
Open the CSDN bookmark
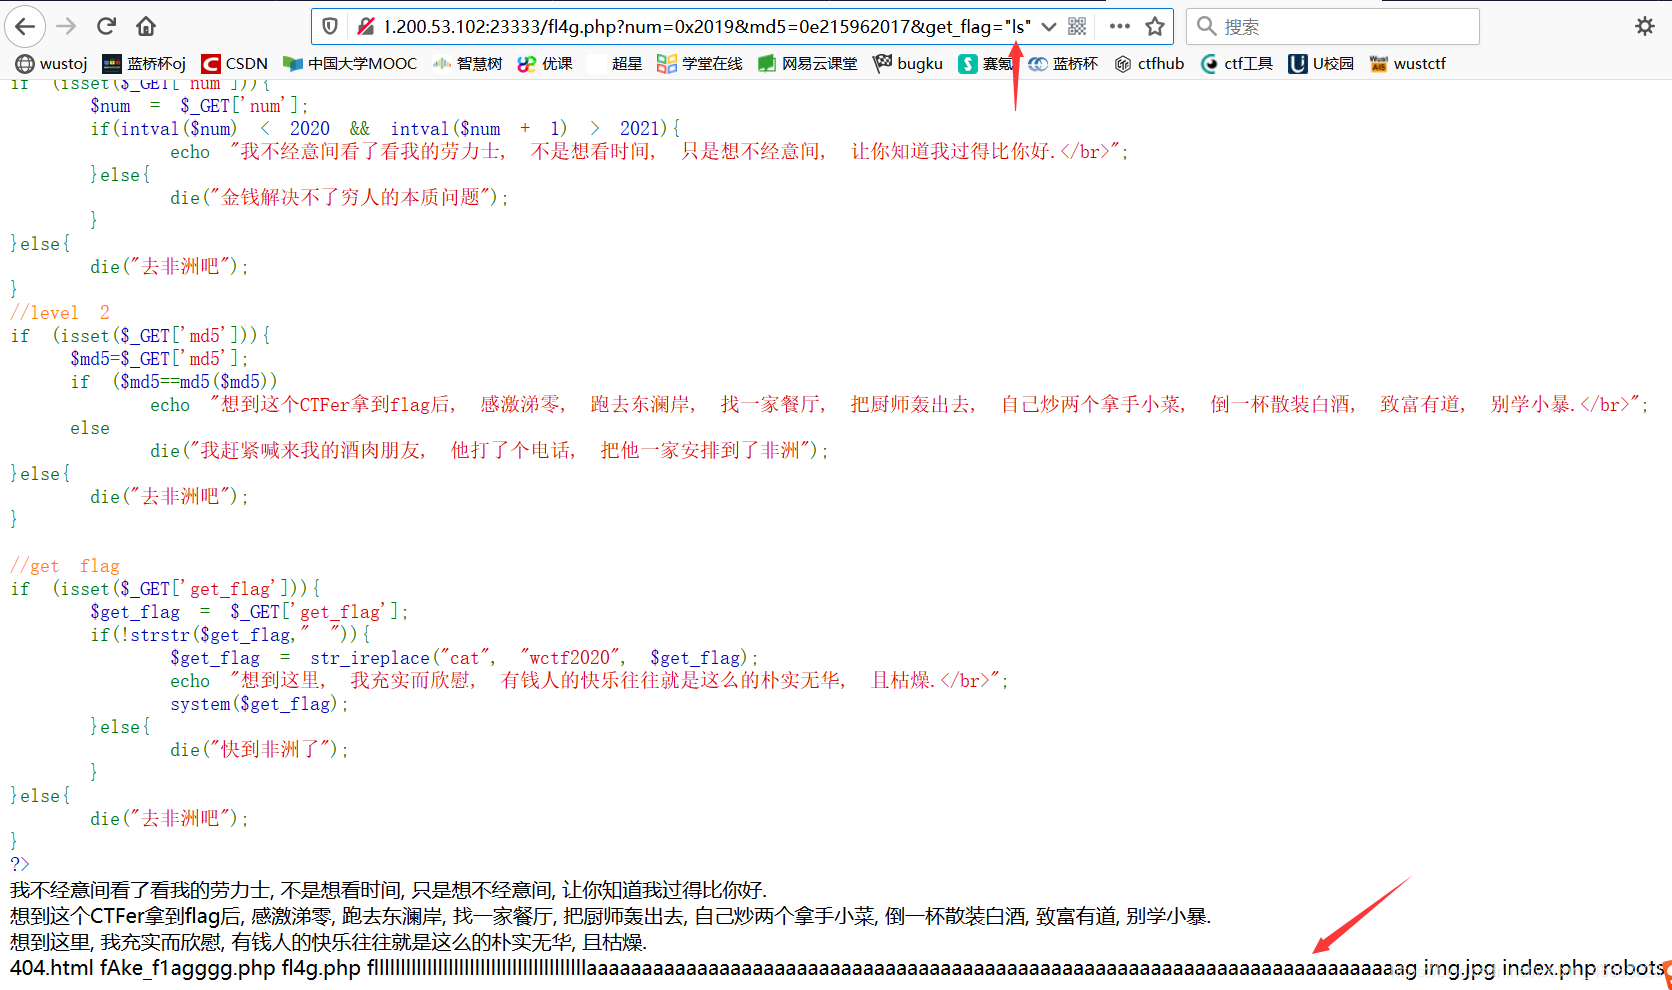[235, 63]
